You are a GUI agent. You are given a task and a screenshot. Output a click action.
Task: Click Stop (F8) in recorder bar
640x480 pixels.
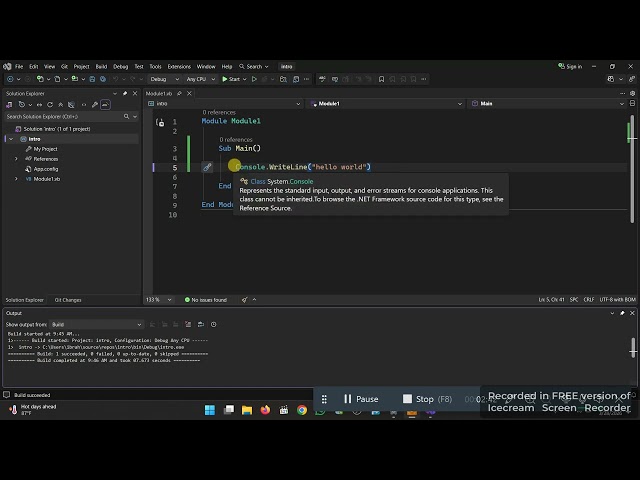tap(427, 399)
